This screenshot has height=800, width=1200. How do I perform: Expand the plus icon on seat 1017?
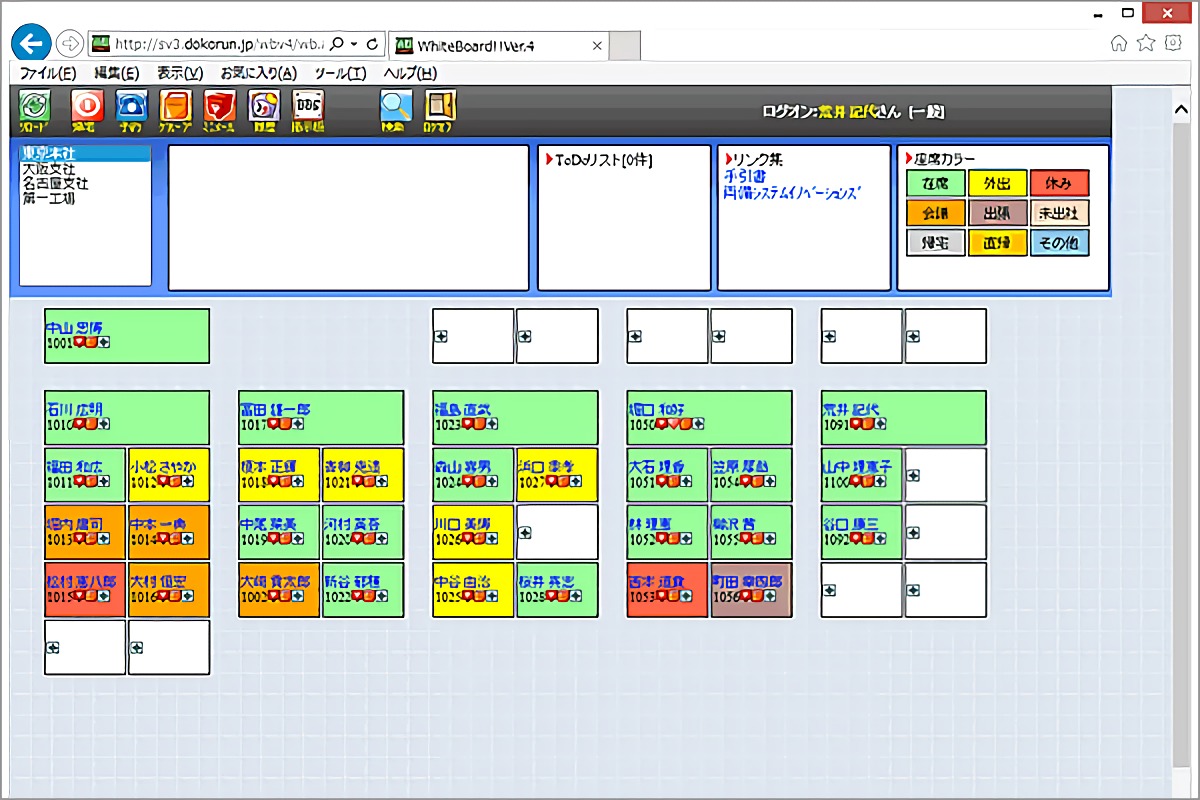[x=297, y=424]
